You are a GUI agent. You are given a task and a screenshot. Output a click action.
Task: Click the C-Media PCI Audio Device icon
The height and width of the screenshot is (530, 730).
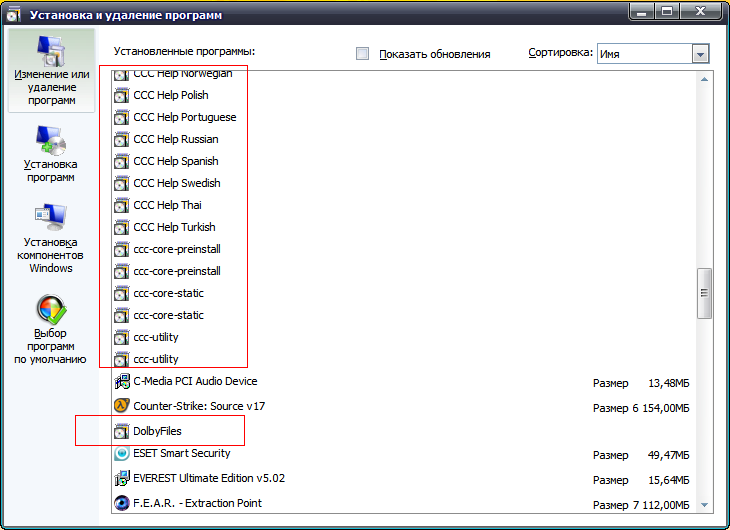pos(122,381)
